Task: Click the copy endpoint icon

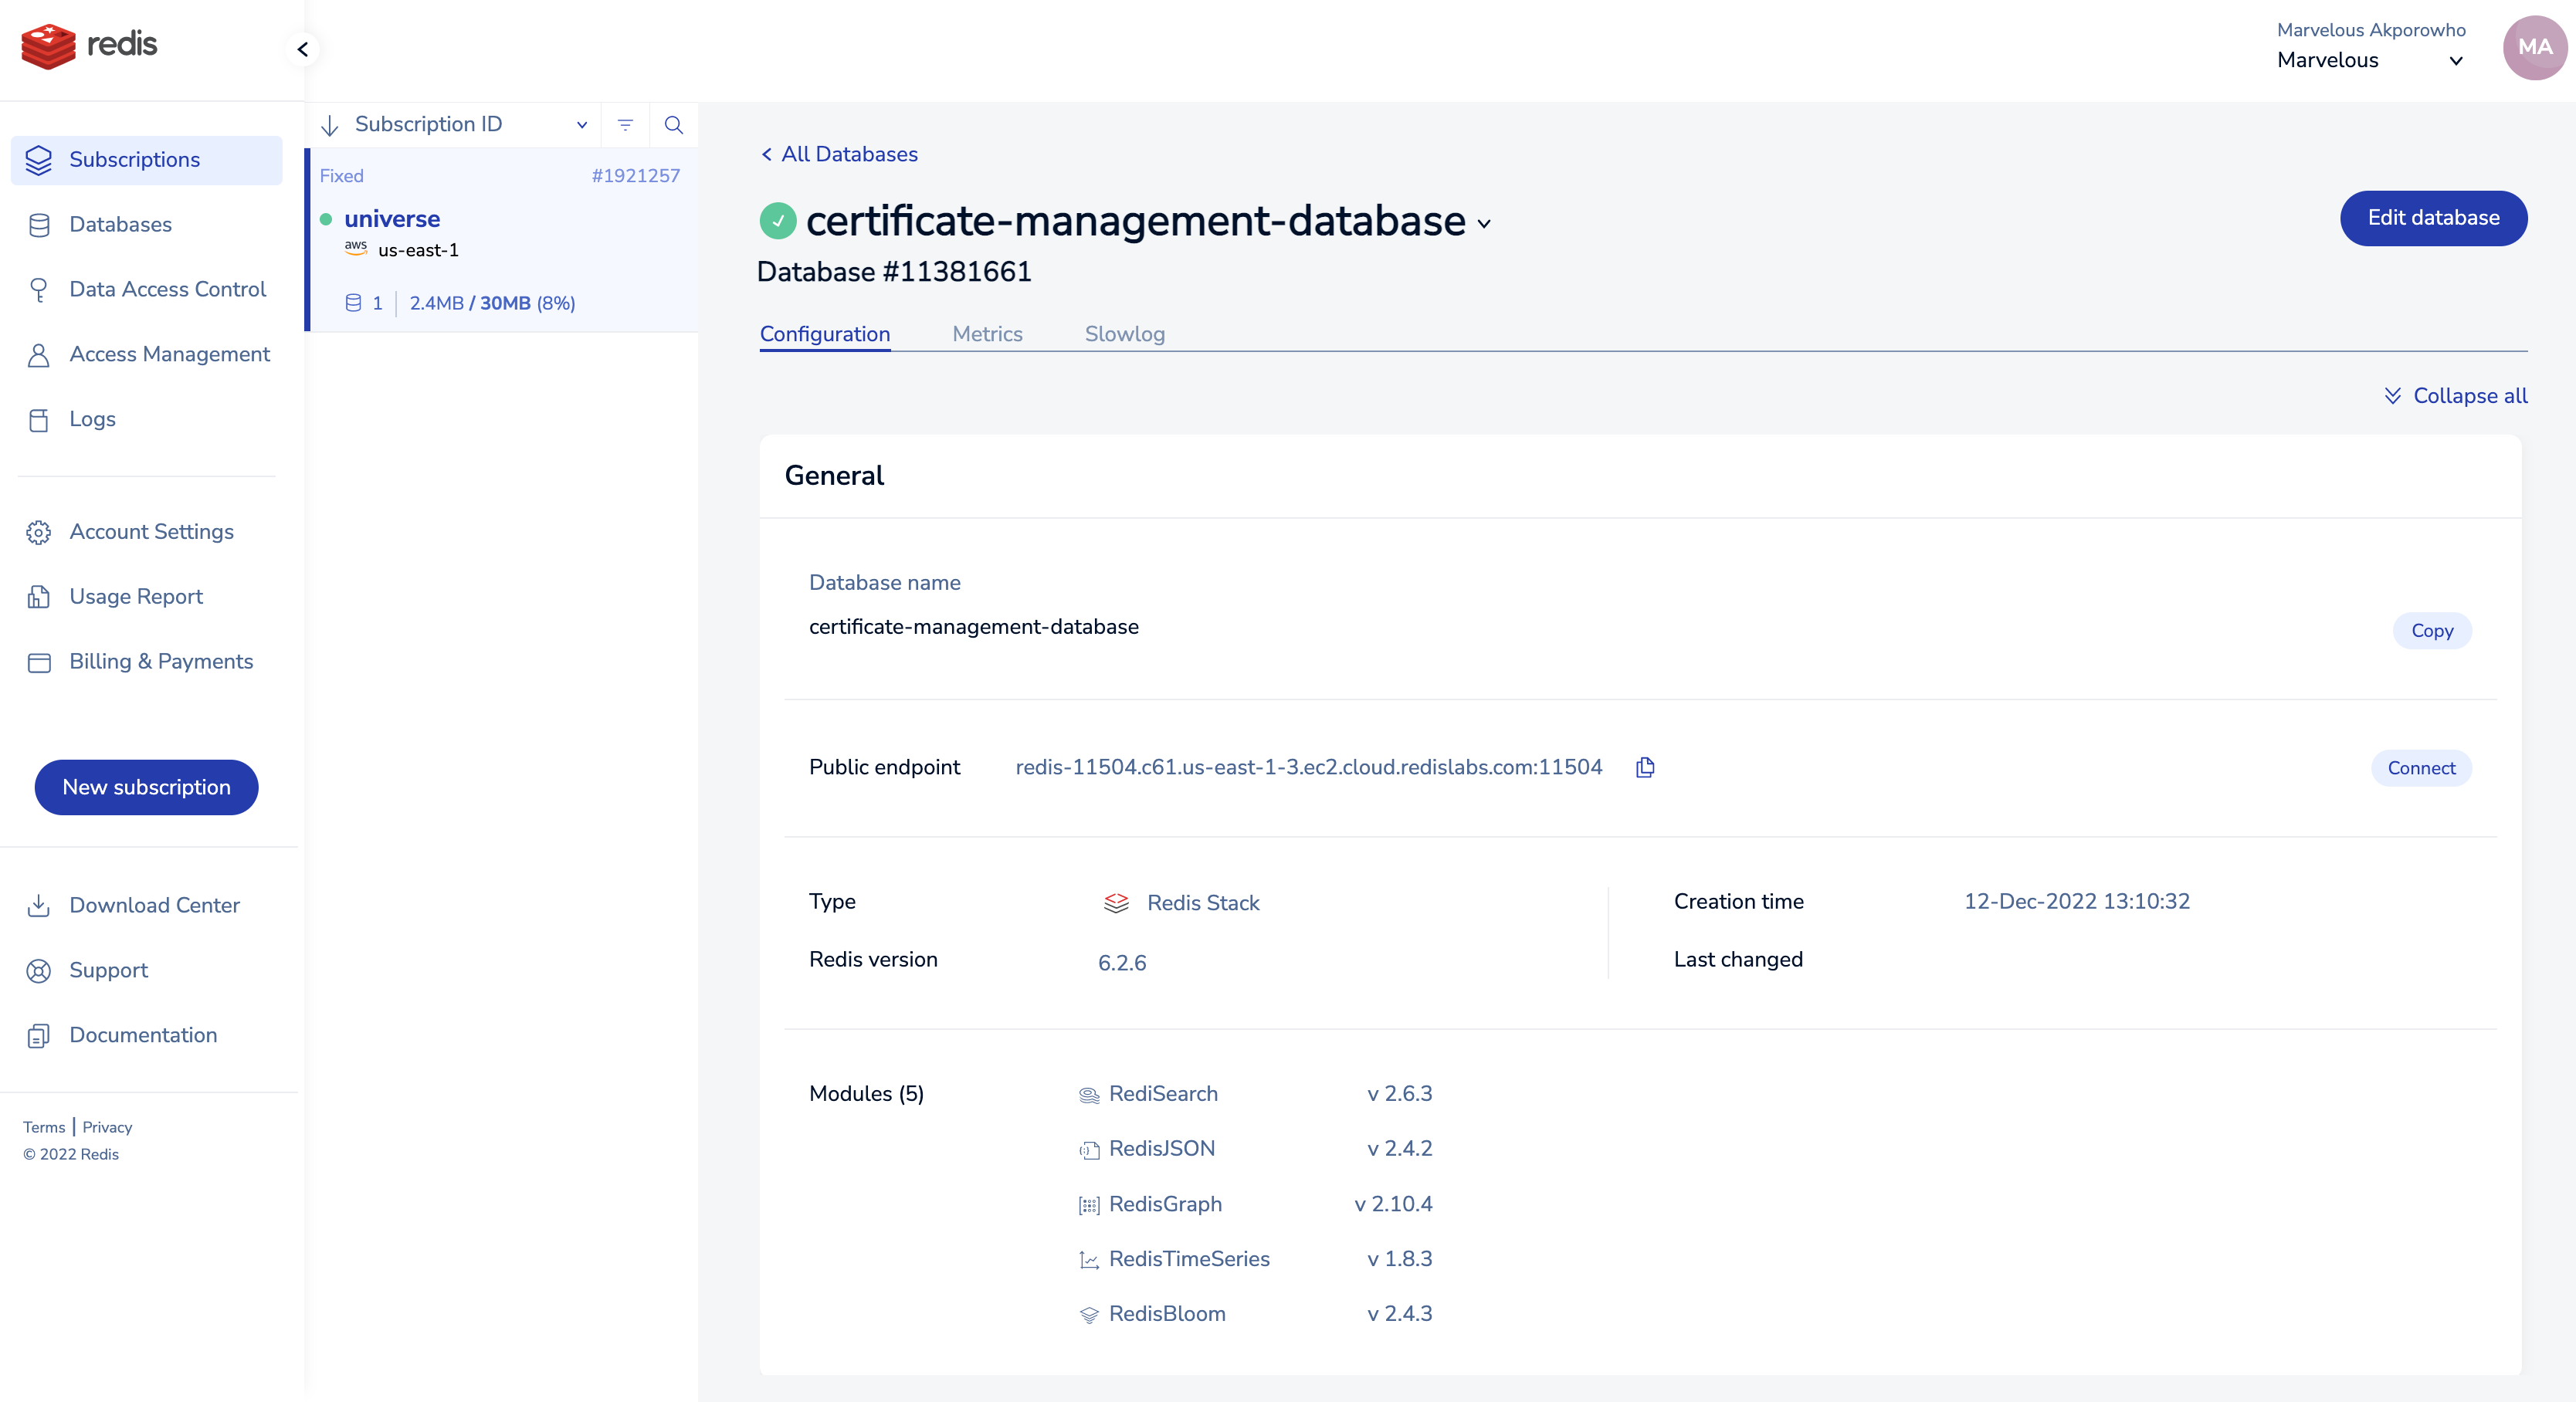Action: (1645, 767)
